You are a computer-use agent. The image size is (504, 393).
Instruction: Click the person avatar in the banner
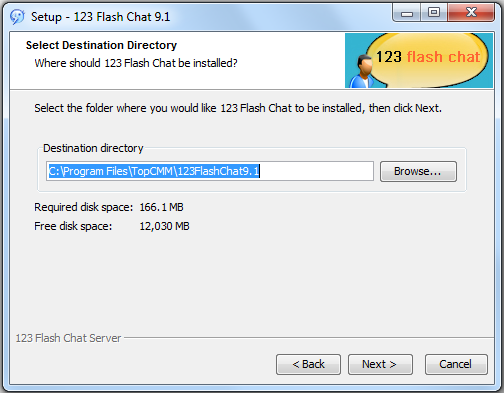(363, 72)
